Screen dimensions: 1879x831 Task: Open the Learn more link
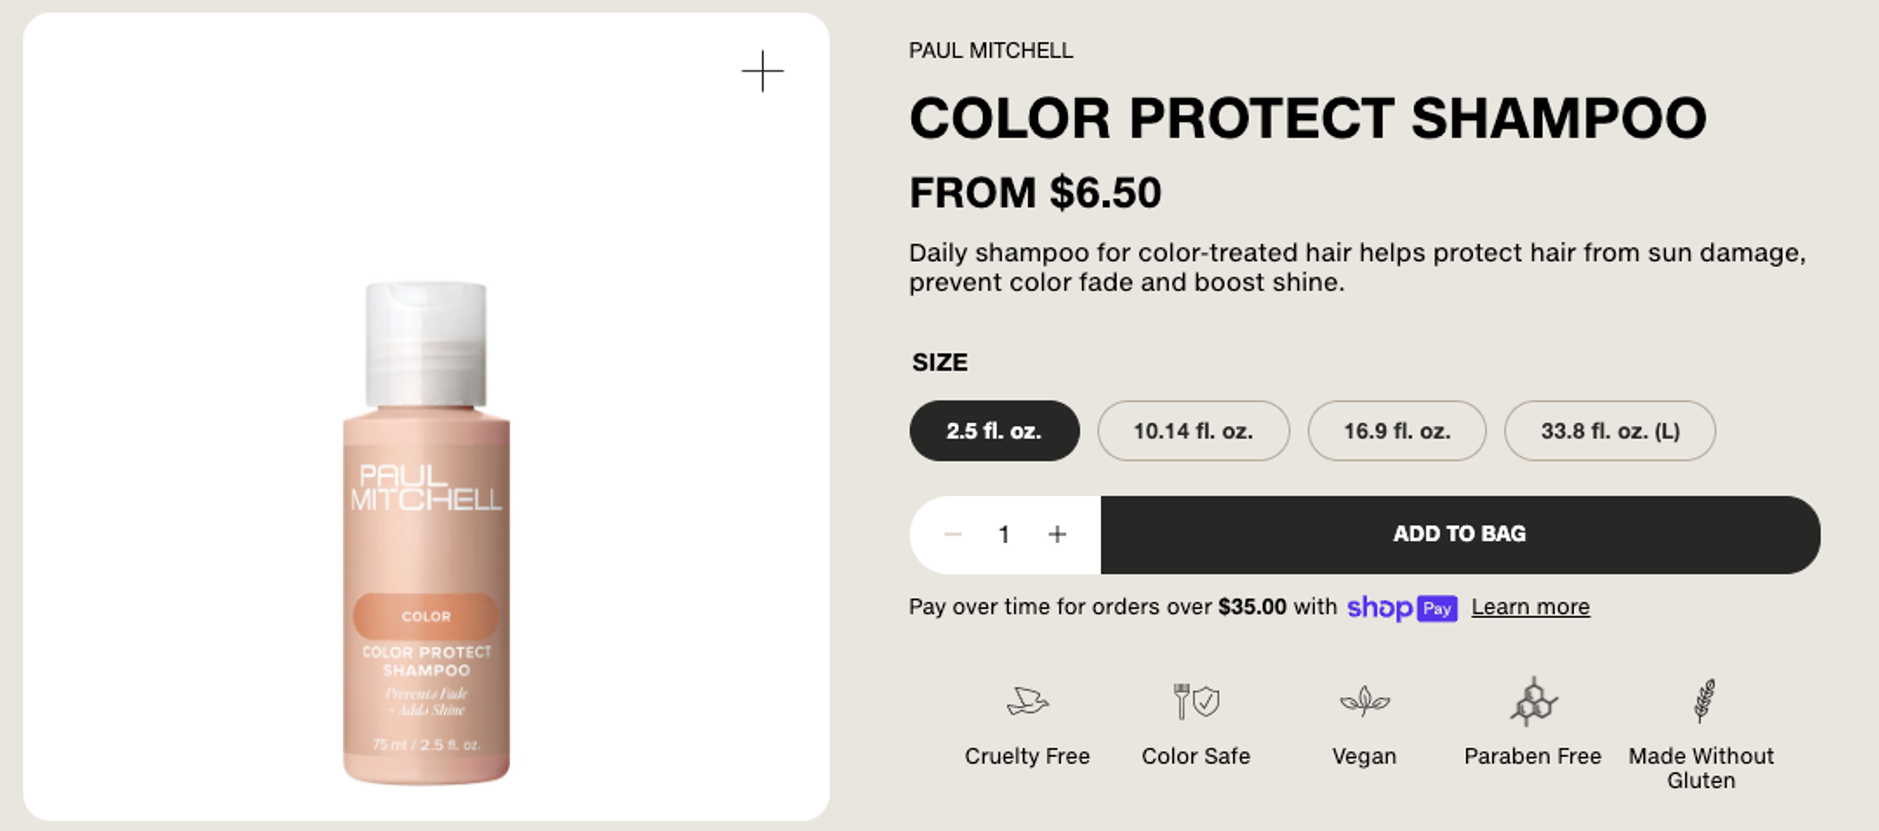1529,606
